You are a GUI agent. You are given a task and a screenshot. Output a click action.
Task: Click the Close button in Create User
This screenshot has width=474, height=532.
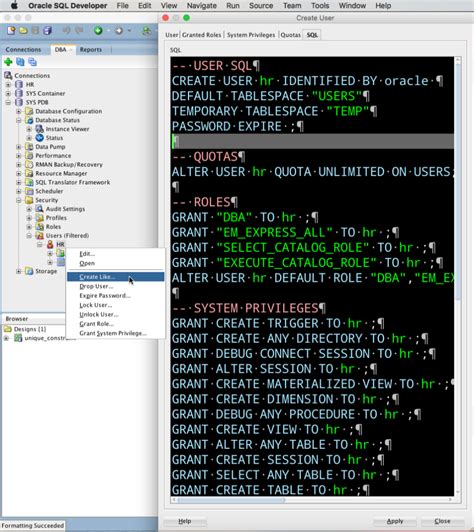click(x=442, y=521)
